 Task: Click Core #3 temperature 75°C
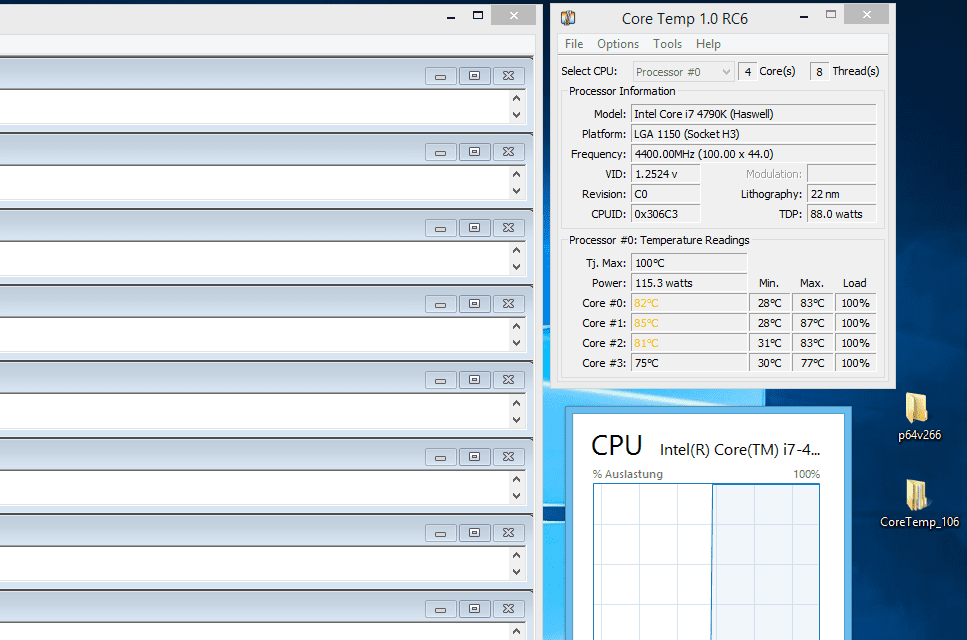pos(689,363)
